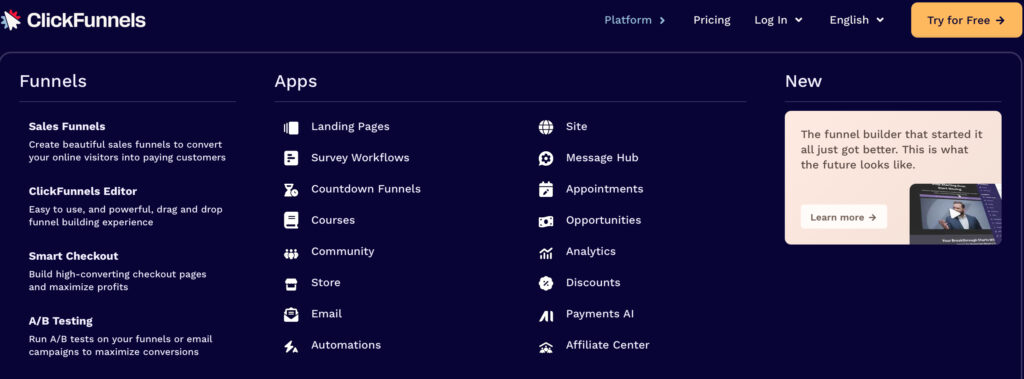Click the Payments AI icon
Viewport: 1024px width, 379px height.
(x=546, y=316)
